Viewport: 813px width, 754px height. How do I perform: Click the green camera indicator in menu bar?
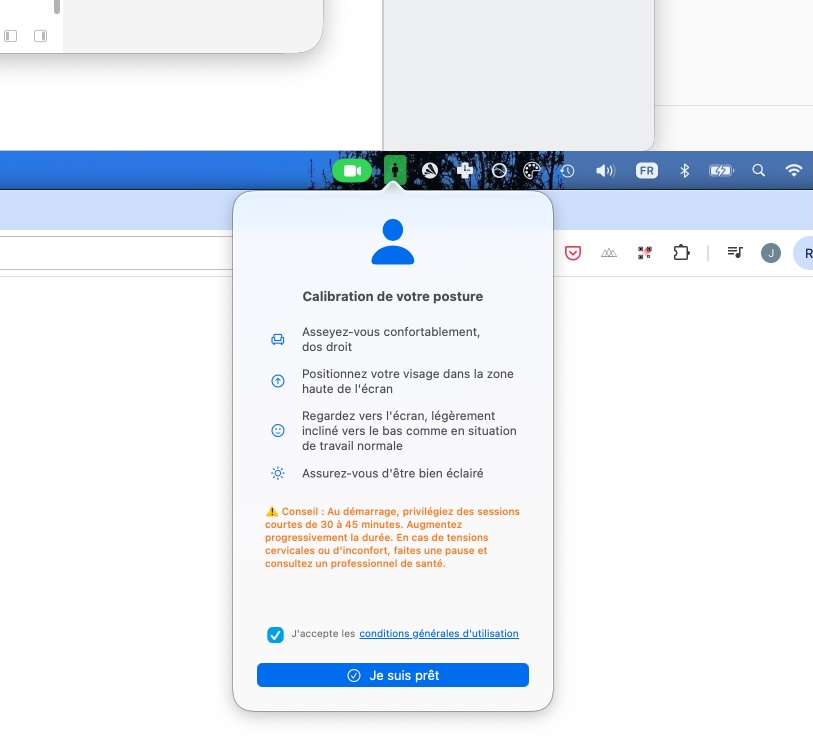point(352,171)
